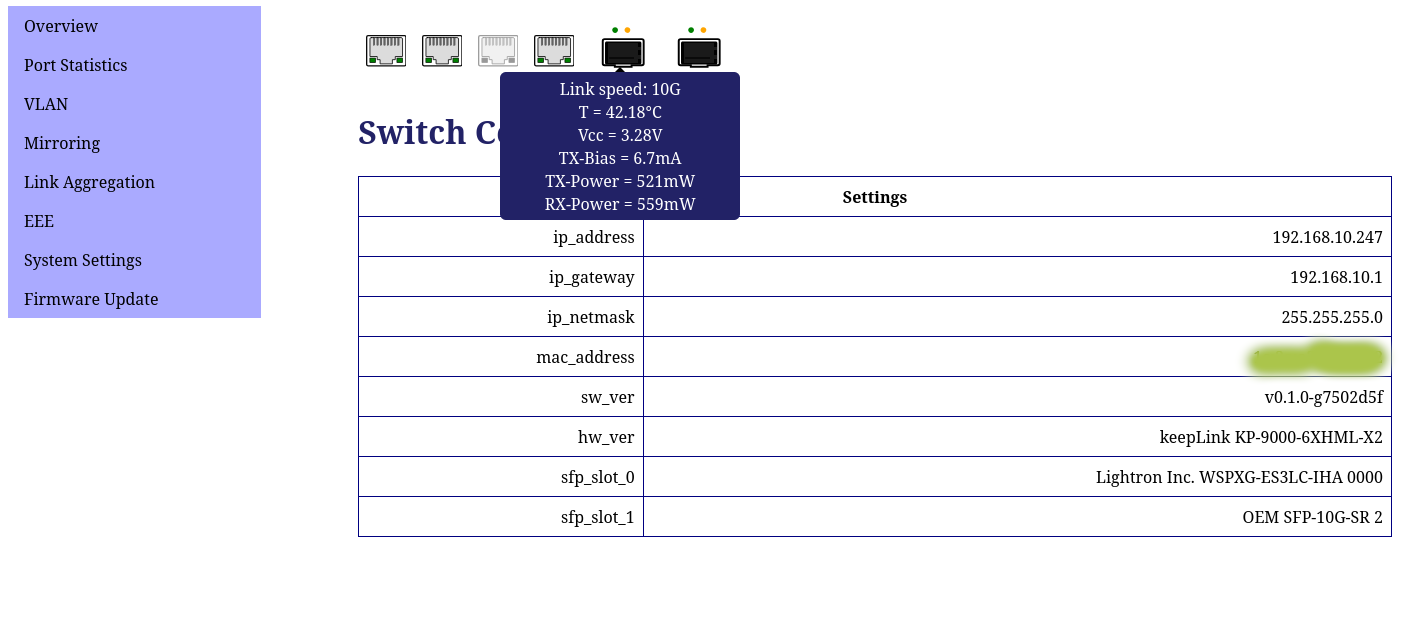Open the Overview page
1420x623 pixels.
134,26
